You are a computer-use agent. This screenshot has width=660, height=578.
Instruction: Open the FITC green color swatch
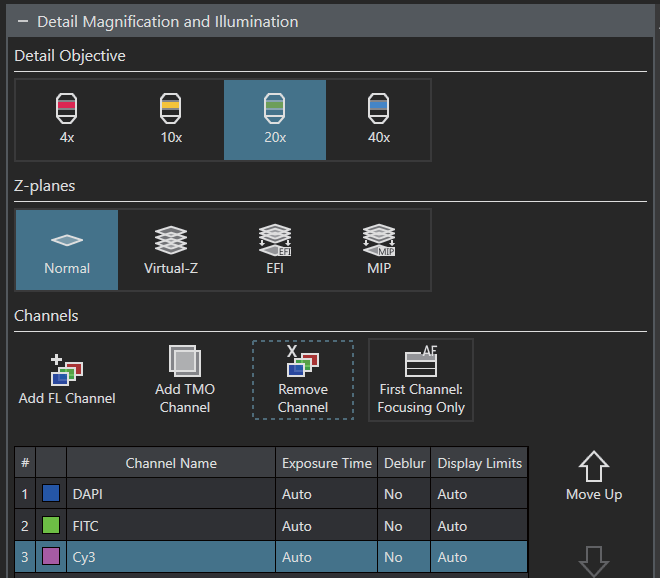51,526
